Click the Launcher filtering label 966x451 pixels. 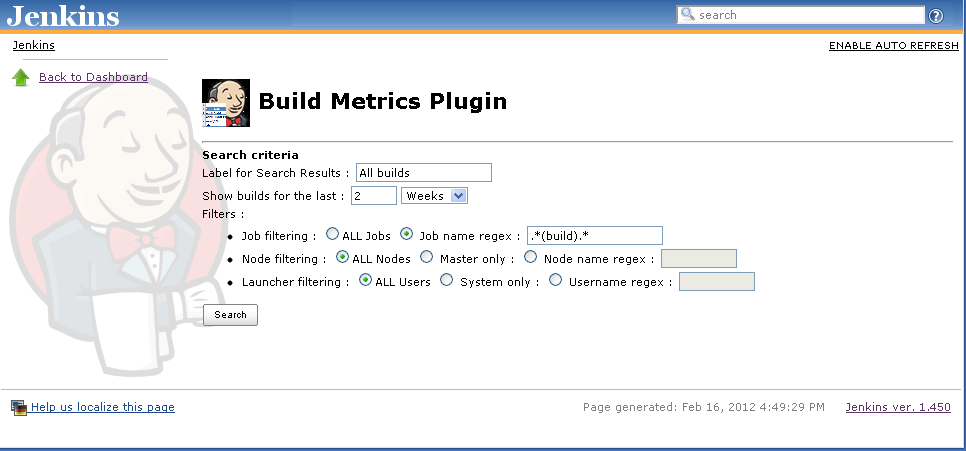[296, 282]
